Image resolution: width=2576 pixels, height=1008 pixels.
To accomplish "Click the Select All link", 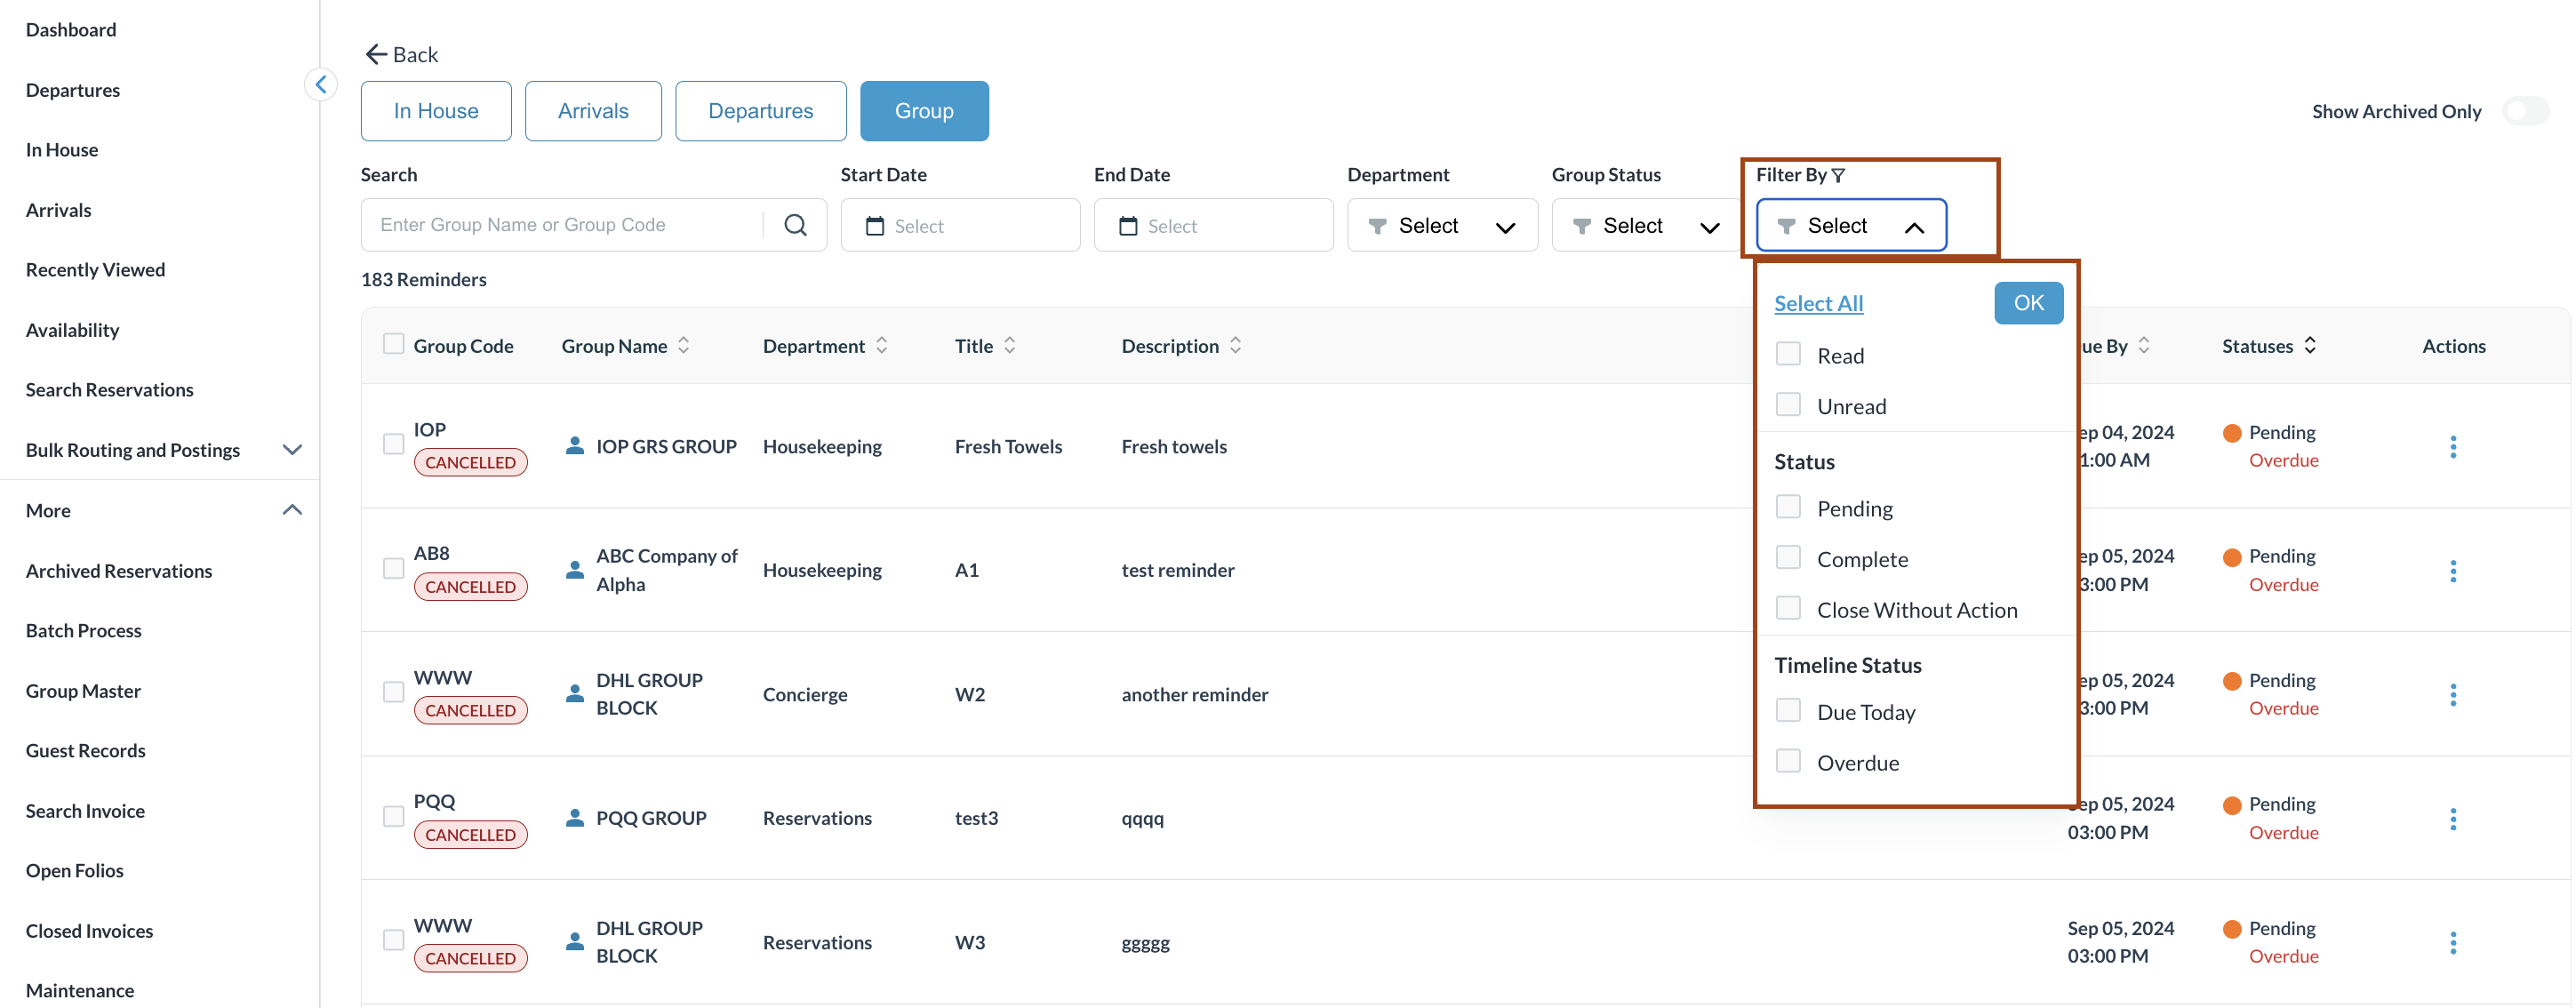I will tap(1818, 303).
